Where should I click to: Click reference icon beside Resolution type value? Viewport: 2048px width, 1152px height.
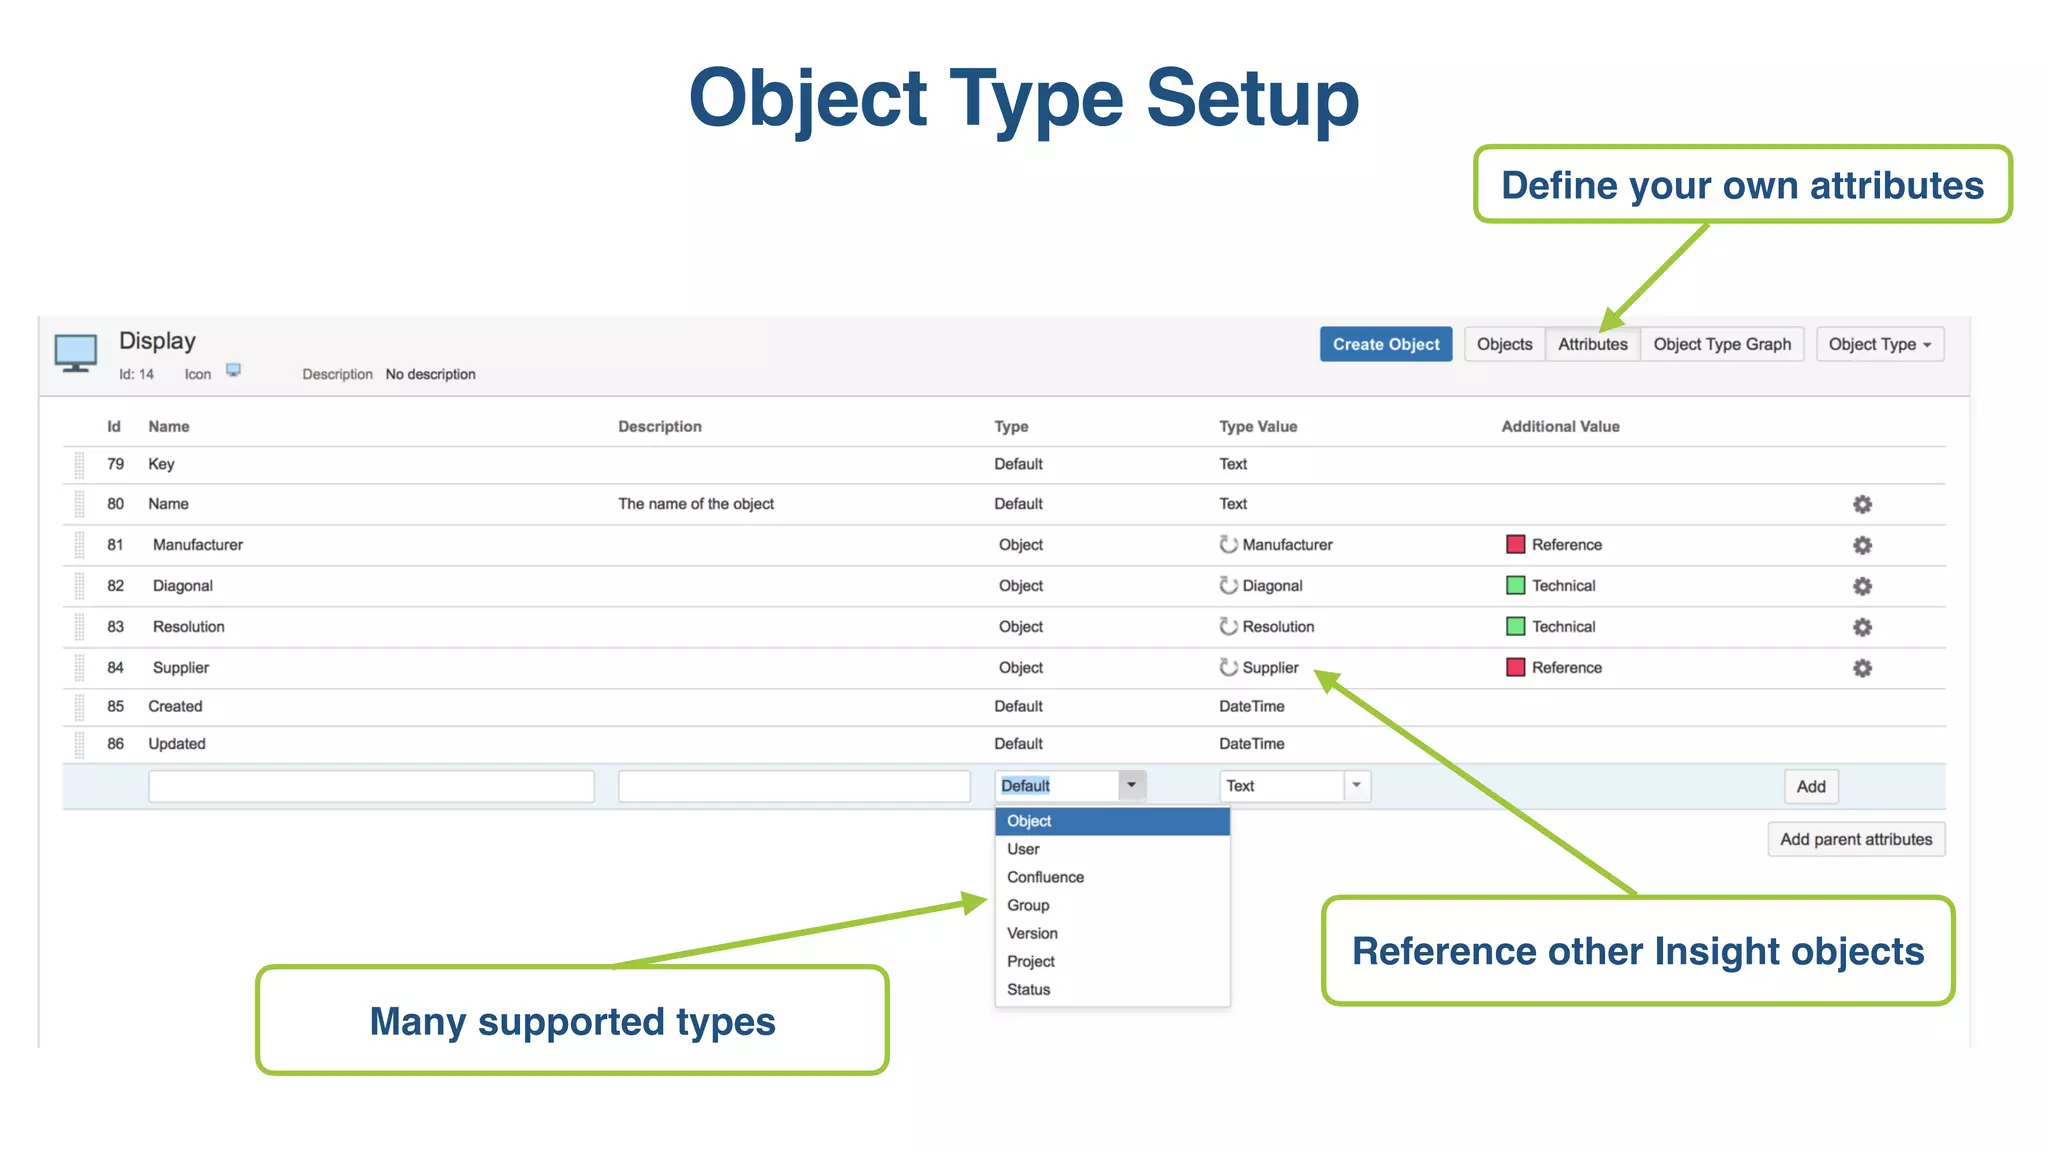click(x=1228, y=626)
